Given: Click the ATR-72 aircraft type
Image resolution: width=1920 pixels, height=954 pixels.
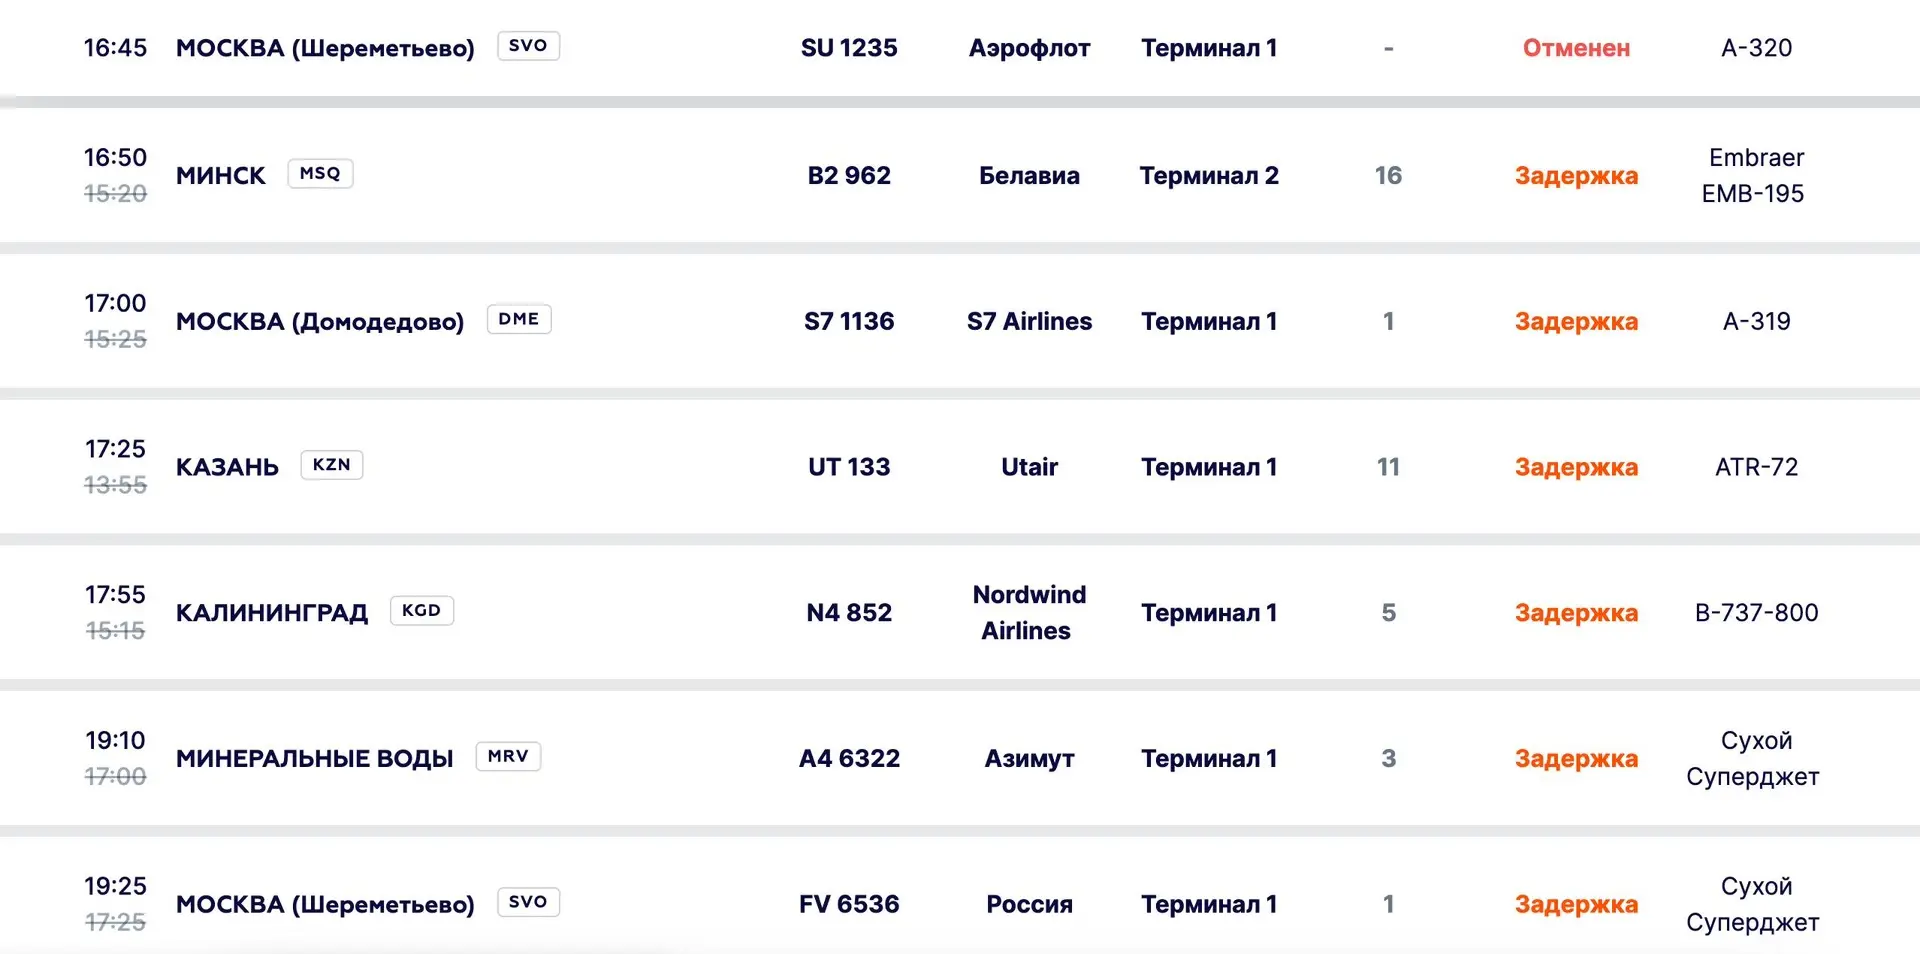Looking at the screenshot, I should tap(1756, 467).
